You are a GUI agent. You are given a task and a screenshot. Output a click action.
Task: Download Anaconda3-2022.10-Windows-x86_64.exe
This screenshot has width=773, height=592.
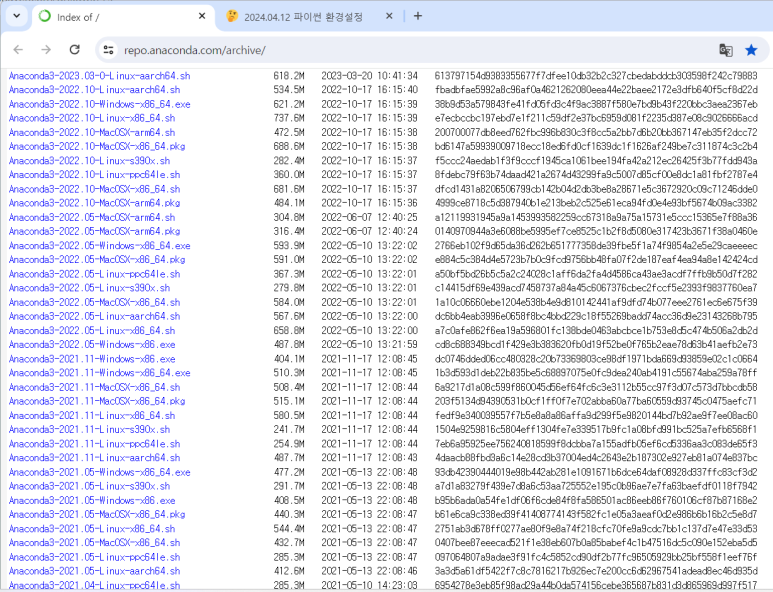pos(99,104)
